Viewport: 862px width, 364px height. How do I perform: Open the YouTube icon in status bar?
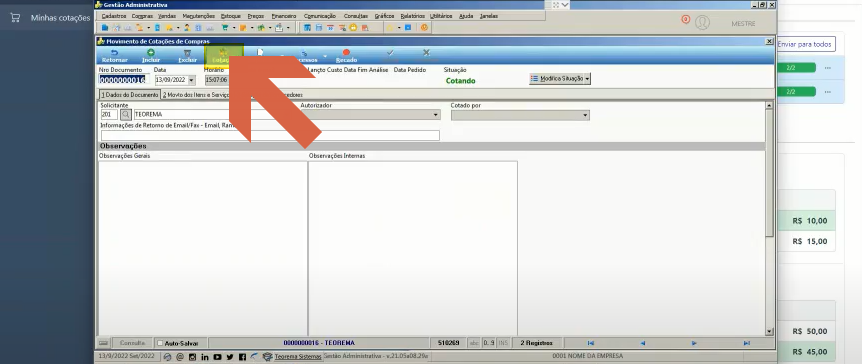coord(217,357)
